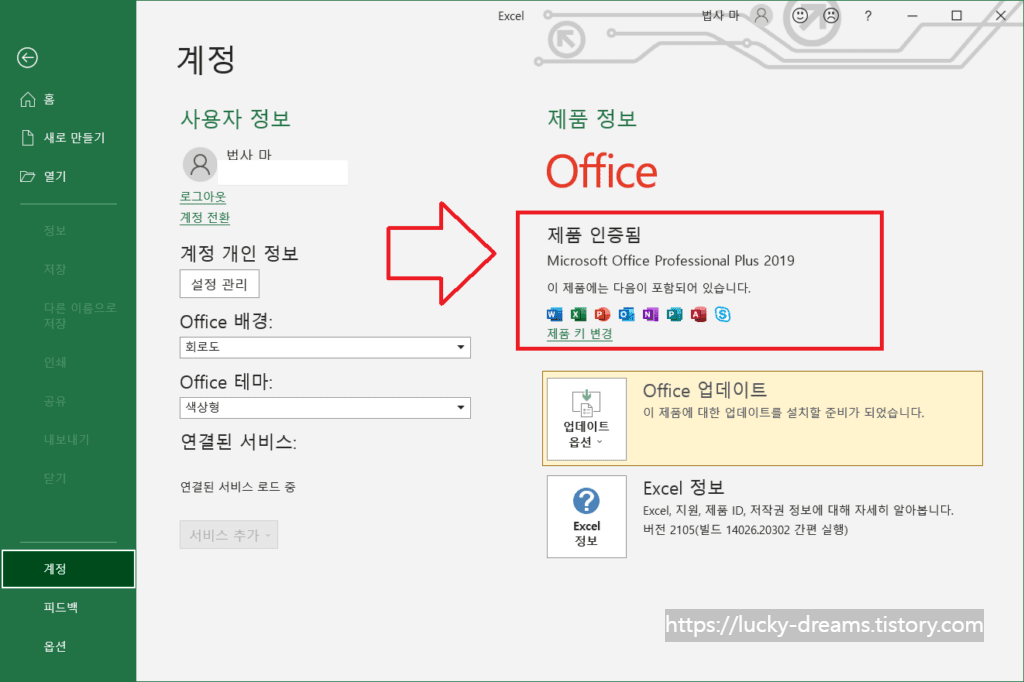1024x682 pixels.
Task: Click the user avatar in 사용자 정보
Action: (200, 164)
